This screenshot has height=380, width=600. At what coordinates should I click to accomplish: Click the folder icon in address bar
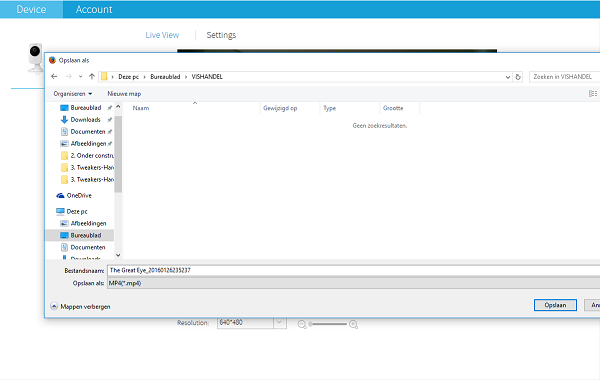tap(104, 77)
